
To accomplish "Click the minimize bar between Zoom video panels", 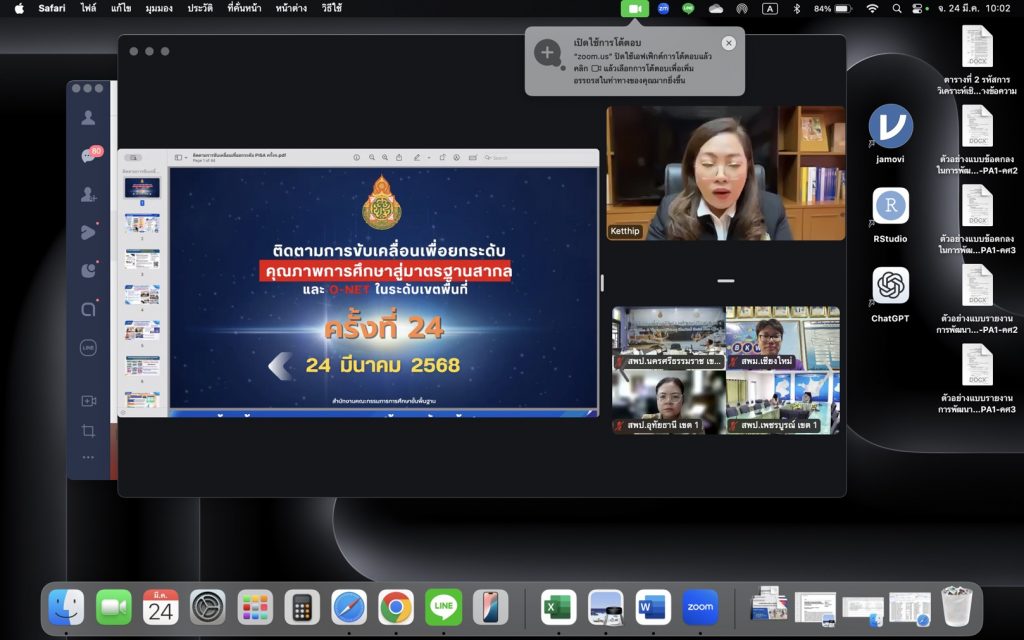I will click(726, 281).
